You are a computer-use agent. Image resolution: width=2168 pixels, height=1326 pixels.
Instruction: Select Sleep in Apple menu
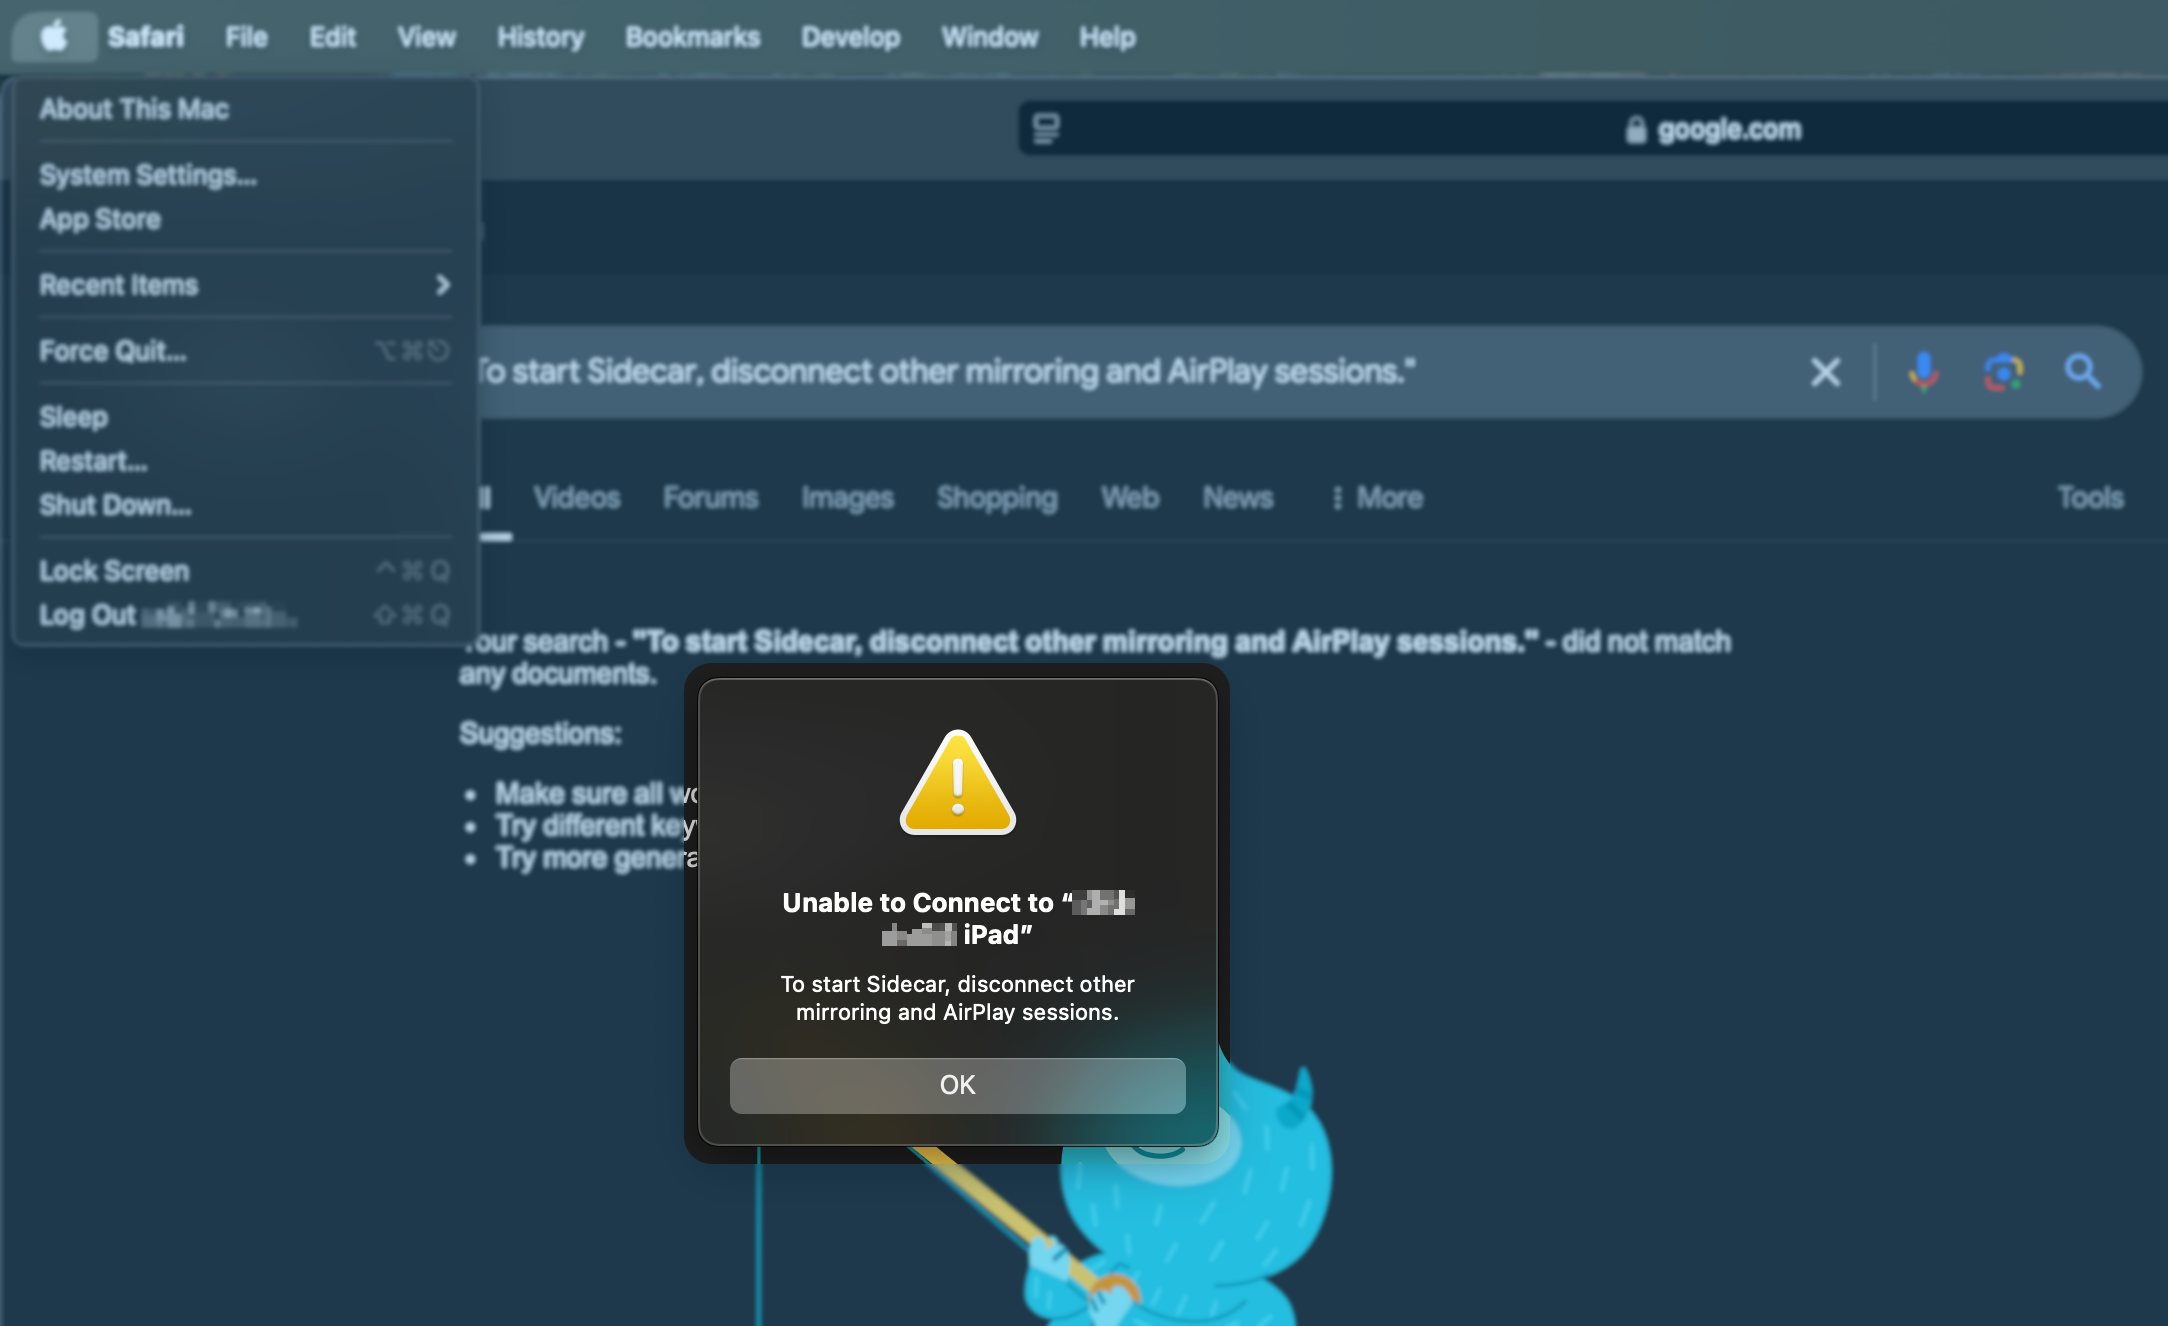[246, 417]
